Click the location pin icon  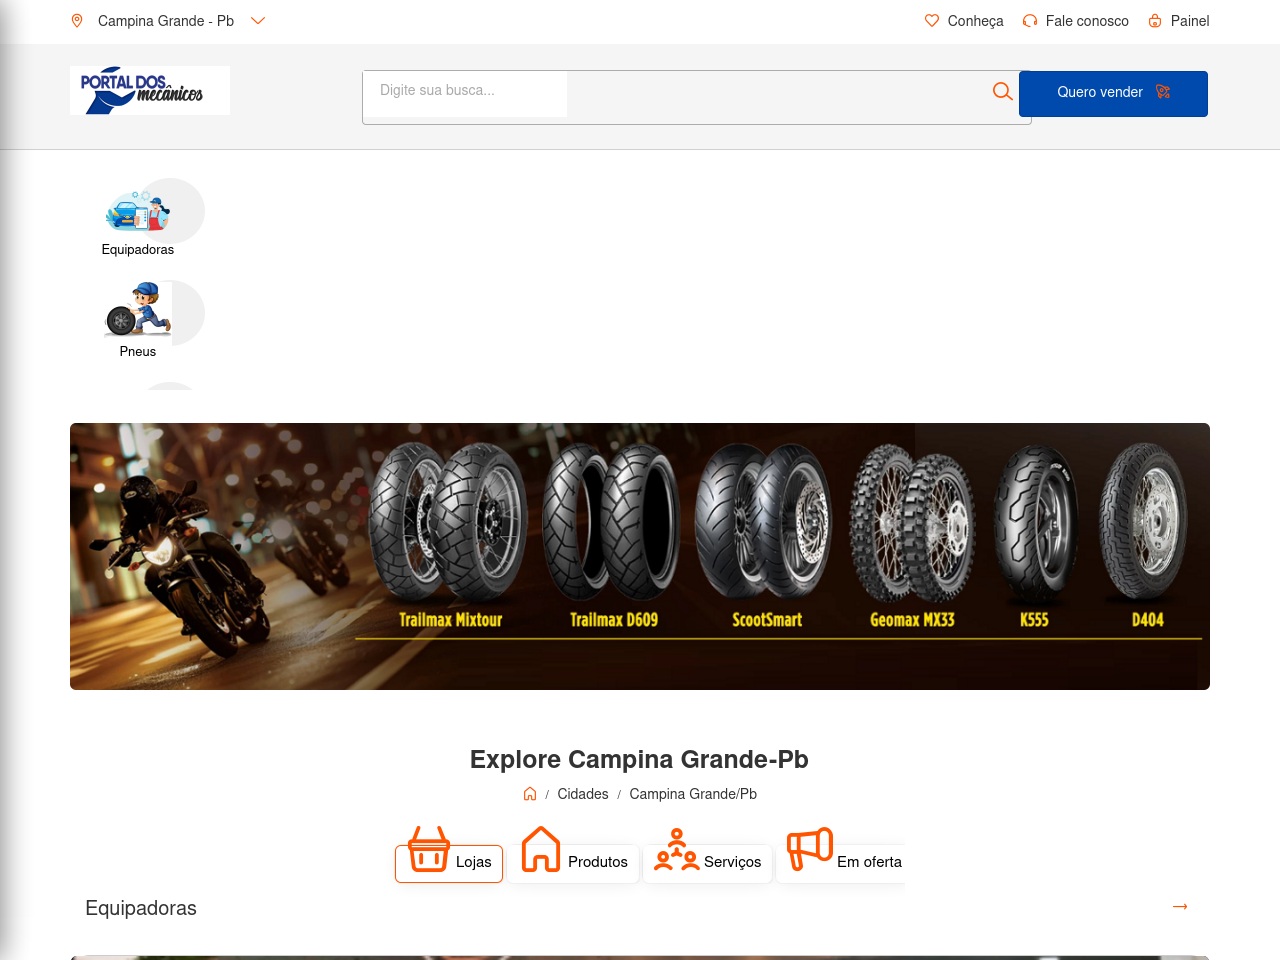(77, 21)
